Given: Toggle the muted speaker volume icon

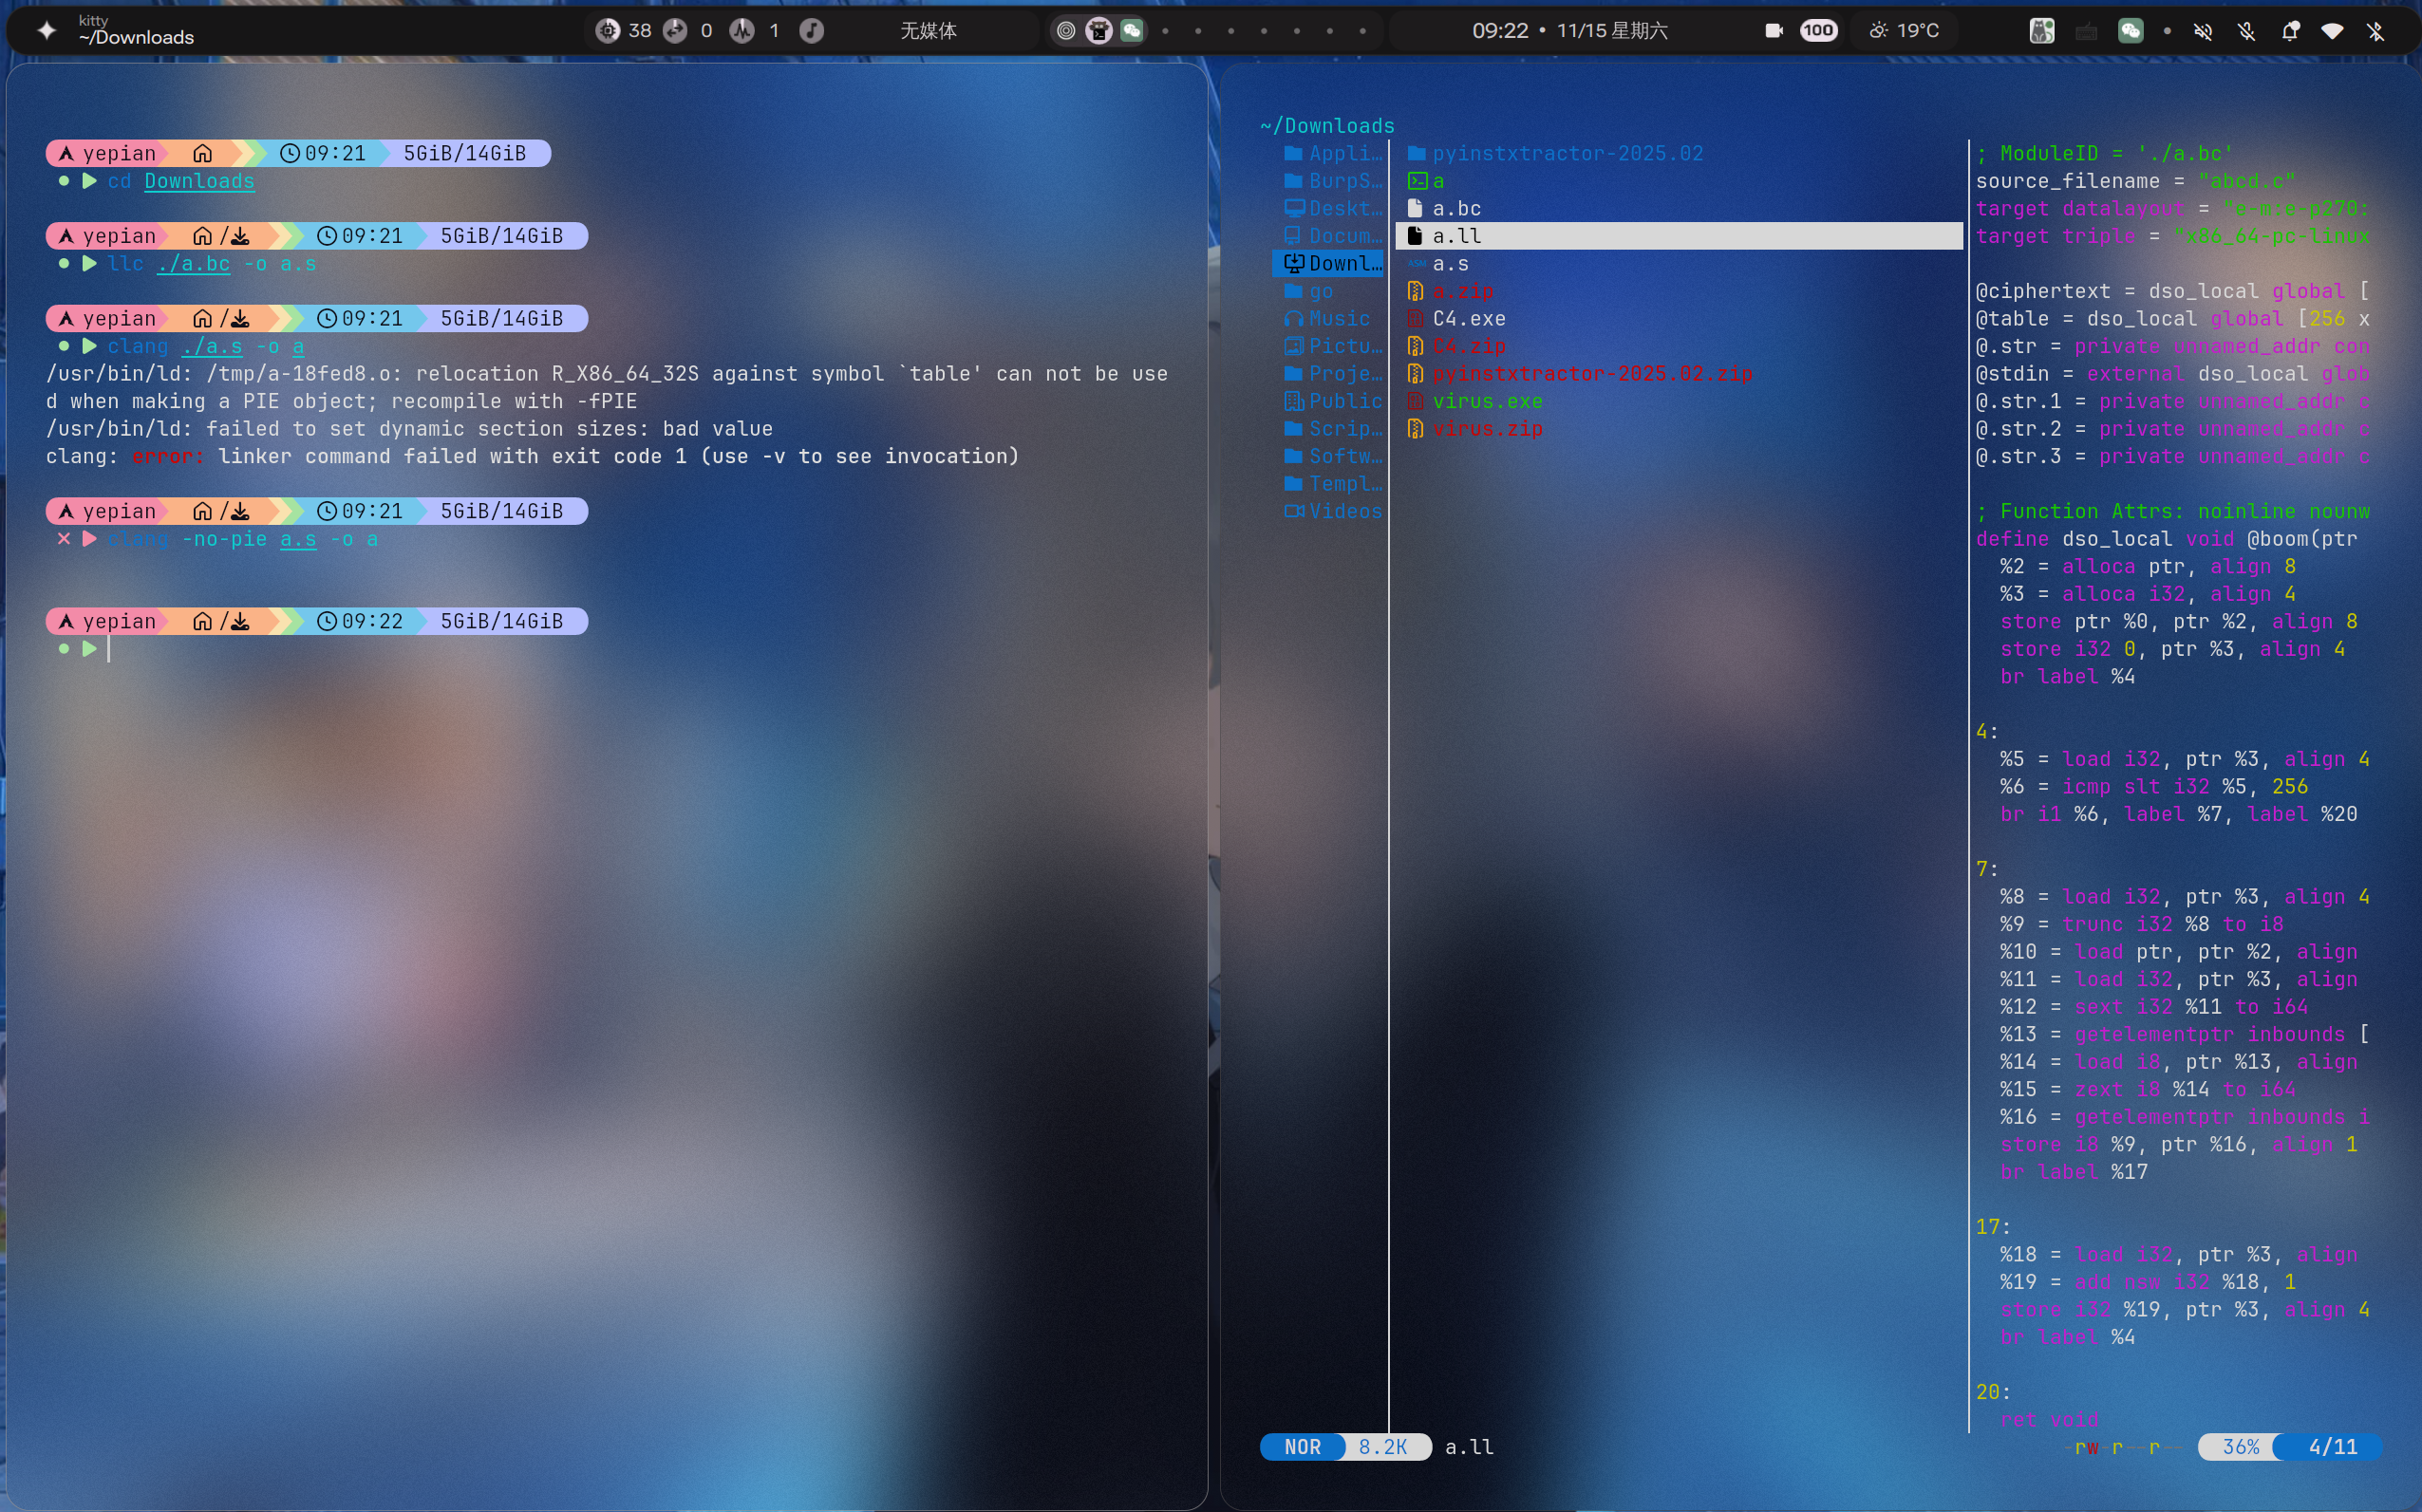Looking at the screenshot, I should (x=2203, y=30).
